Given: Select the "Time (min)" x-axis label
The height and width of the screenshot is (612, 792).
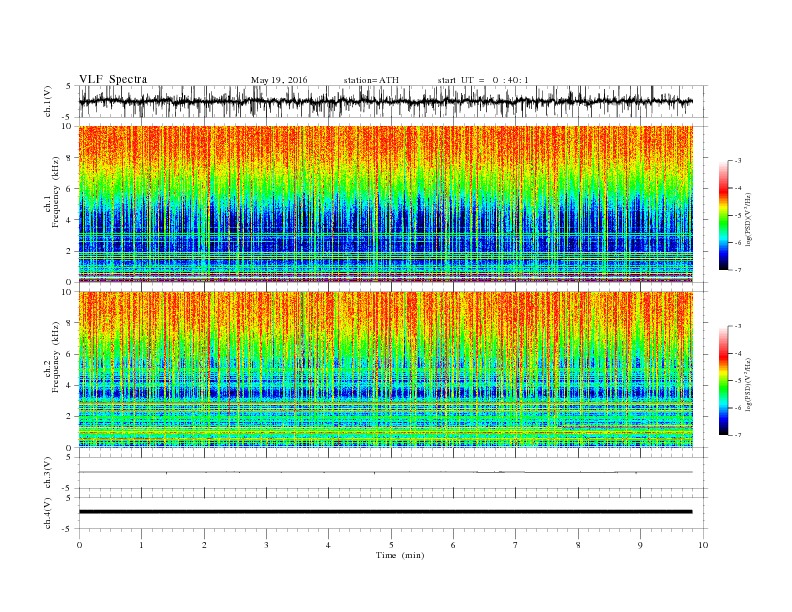Looking at the screenshot, I should pos(400,555).
